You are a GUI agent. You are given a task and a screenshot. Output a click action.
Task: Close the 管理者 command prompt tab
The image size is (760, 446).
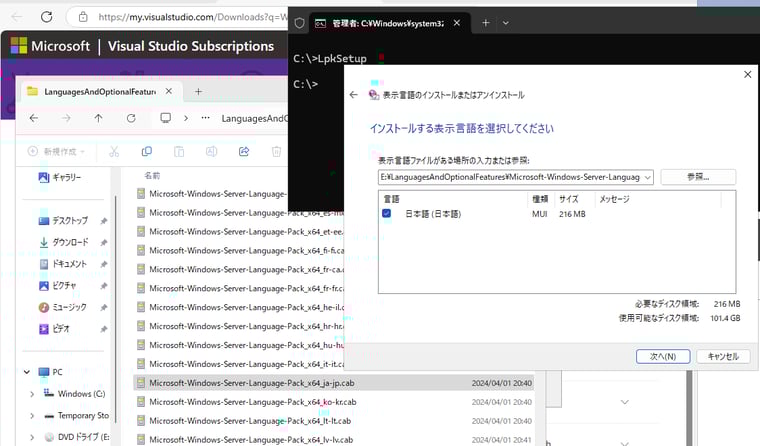(457, 23)
